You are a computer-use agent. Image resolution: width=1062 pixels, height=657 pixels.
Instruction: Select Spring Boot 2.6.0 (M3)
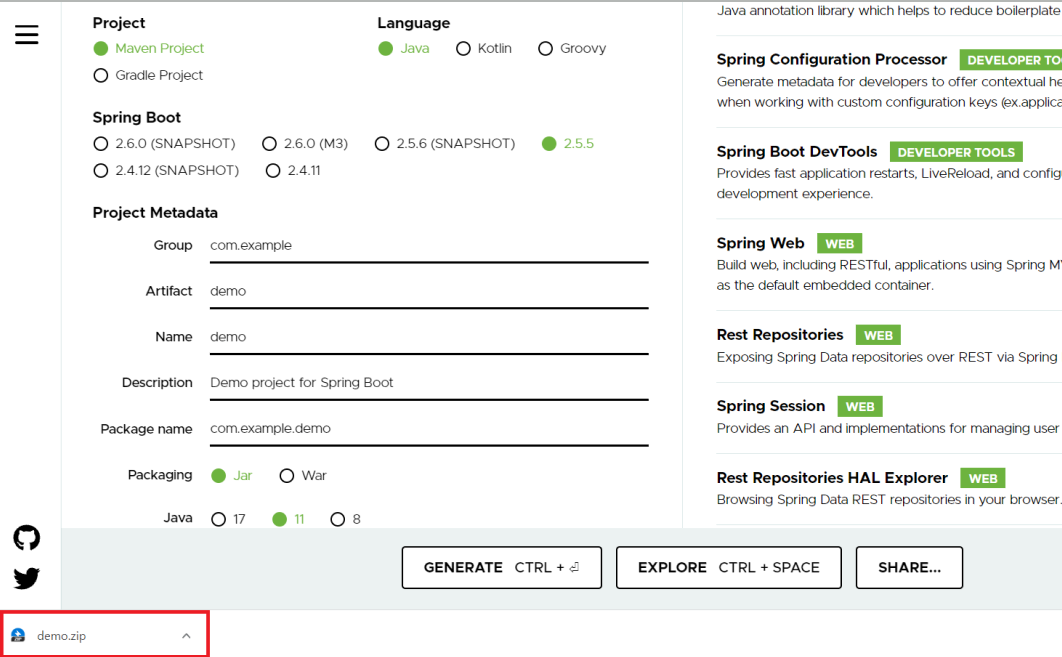point(305,144)
